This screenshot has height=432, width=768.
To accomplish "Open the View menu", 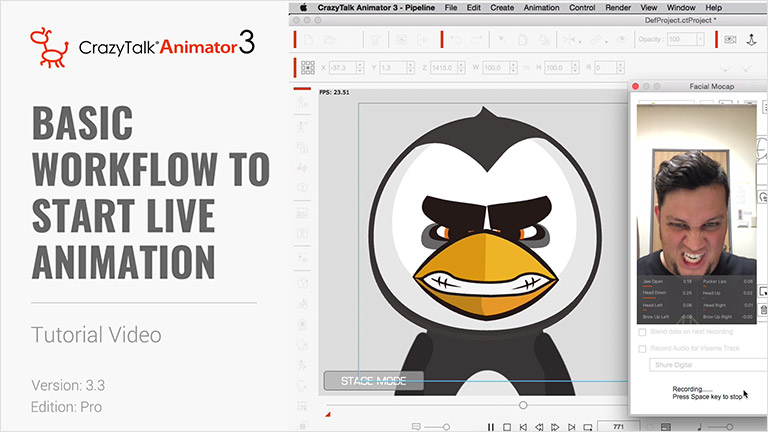I will [648, 8].
